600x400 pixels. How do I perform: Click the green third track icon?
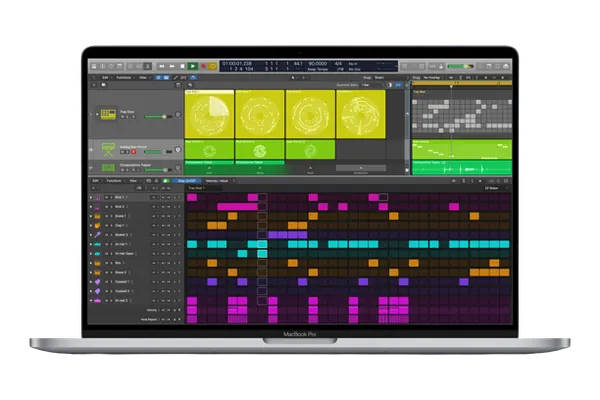(108, 168)
